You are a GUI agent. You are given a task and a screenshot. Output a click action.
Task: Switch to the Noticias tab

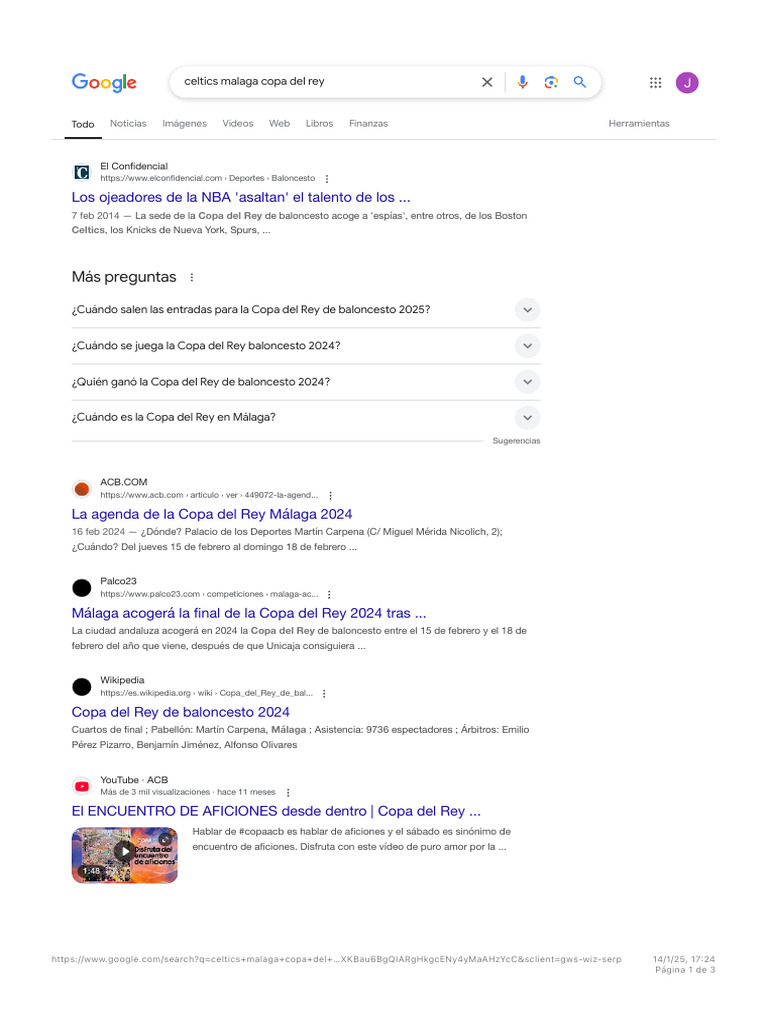(128, 123)
